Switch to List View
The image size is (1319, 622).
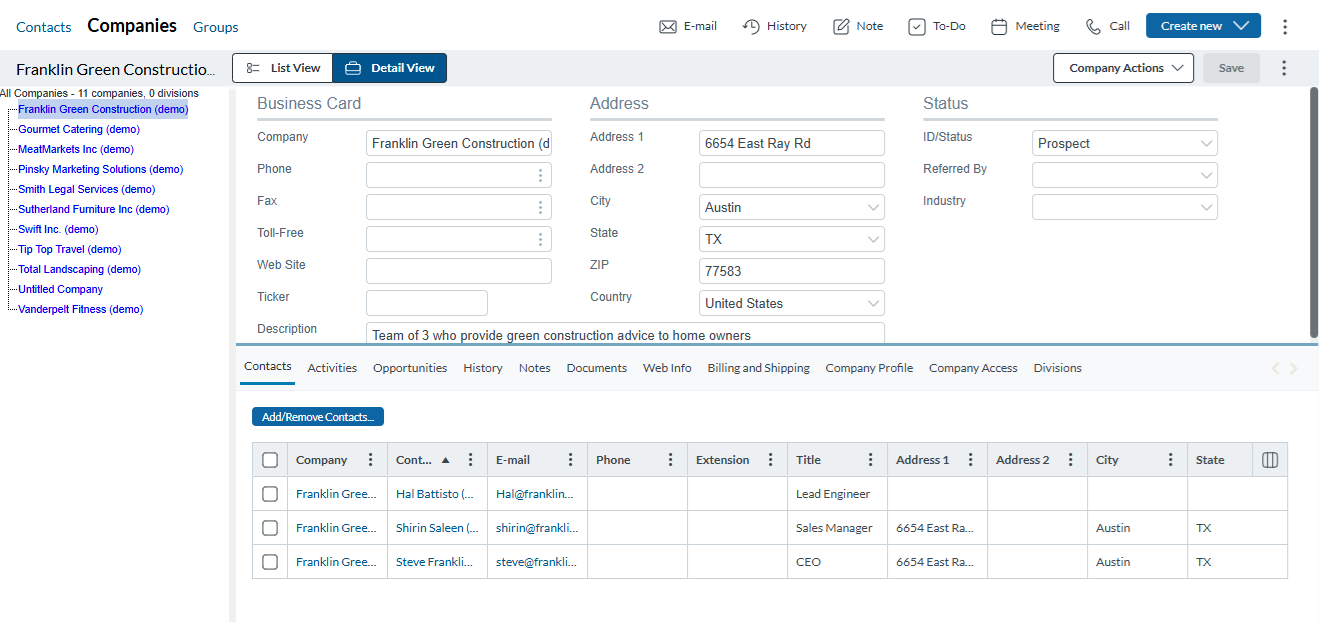pyautogui.click(x=283, y=68)
